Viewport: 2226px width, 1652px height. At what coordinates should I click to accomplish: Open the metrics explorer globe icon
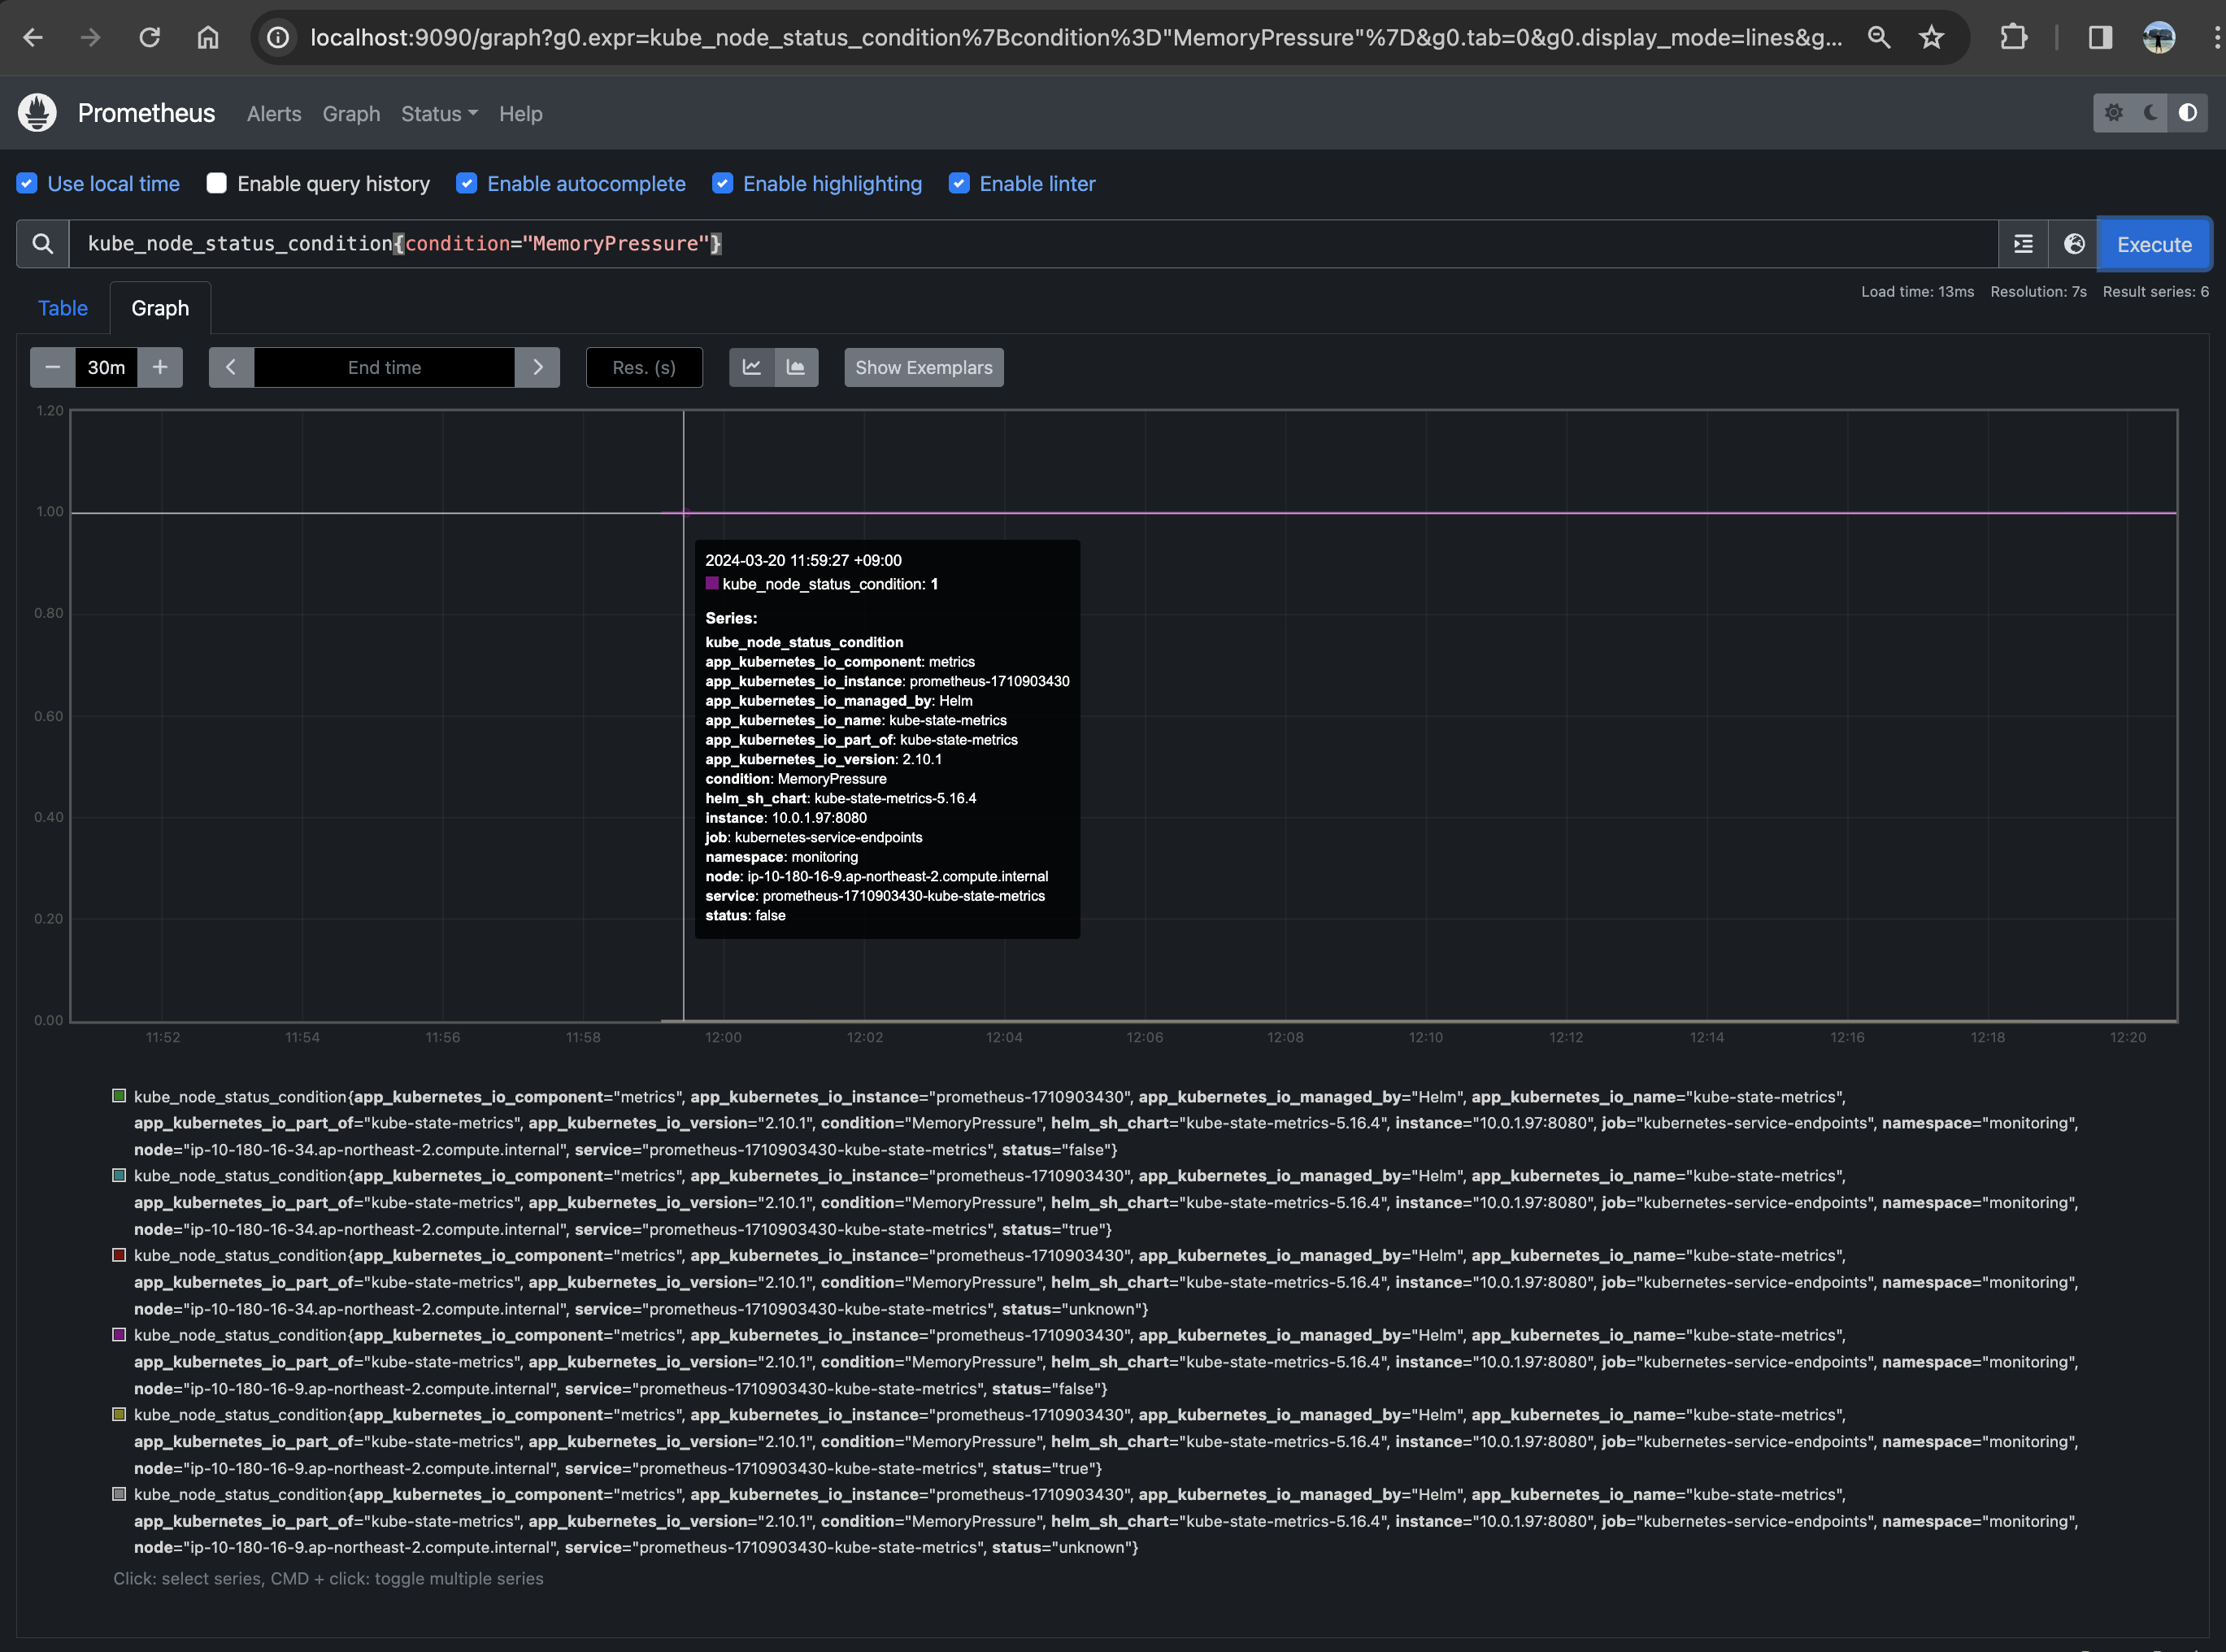[x=2074, y=244]
